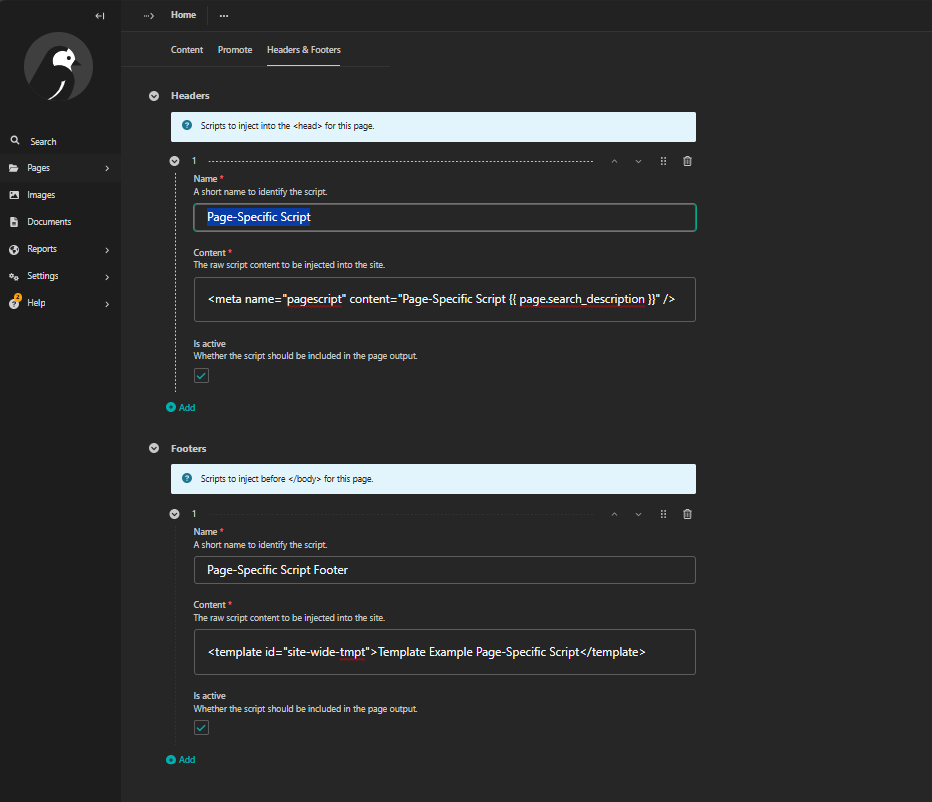This screenshot has height=802, width=932.
Task: Select Images in the sidebar
Action: [40, 194]
